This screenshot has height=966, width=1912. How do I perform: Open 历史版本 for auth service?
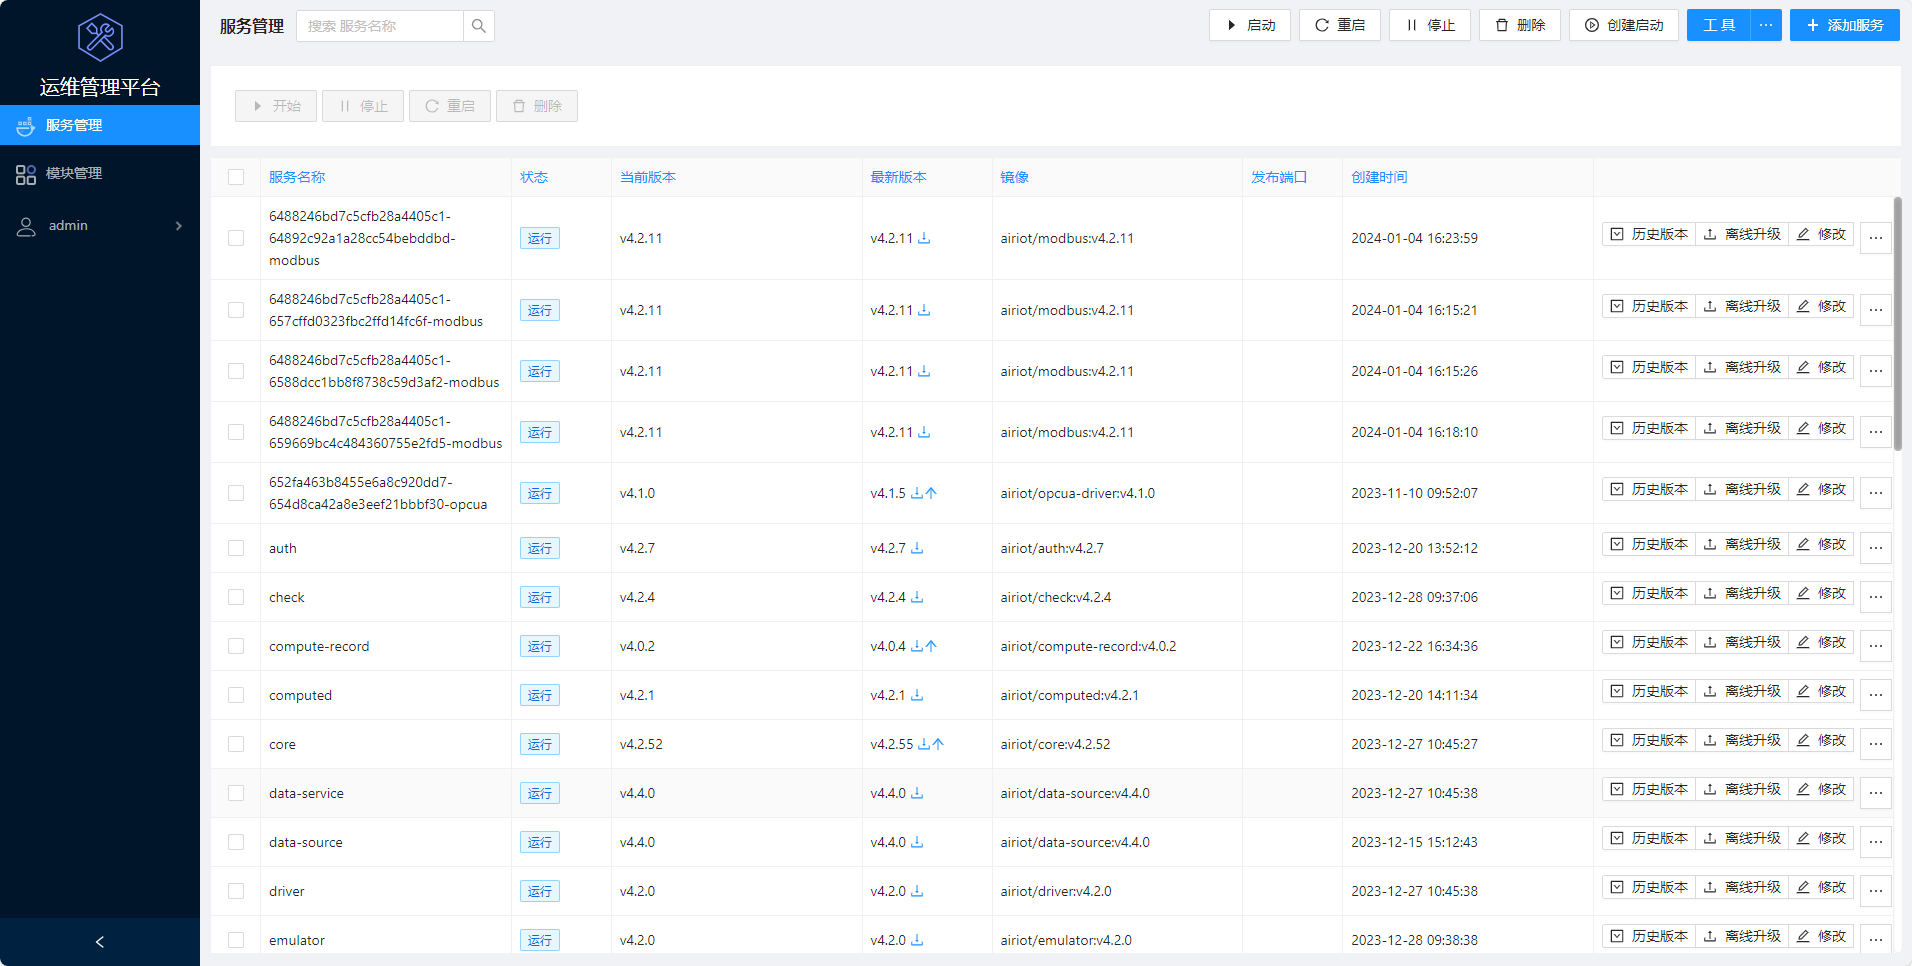pos(1649,544)
